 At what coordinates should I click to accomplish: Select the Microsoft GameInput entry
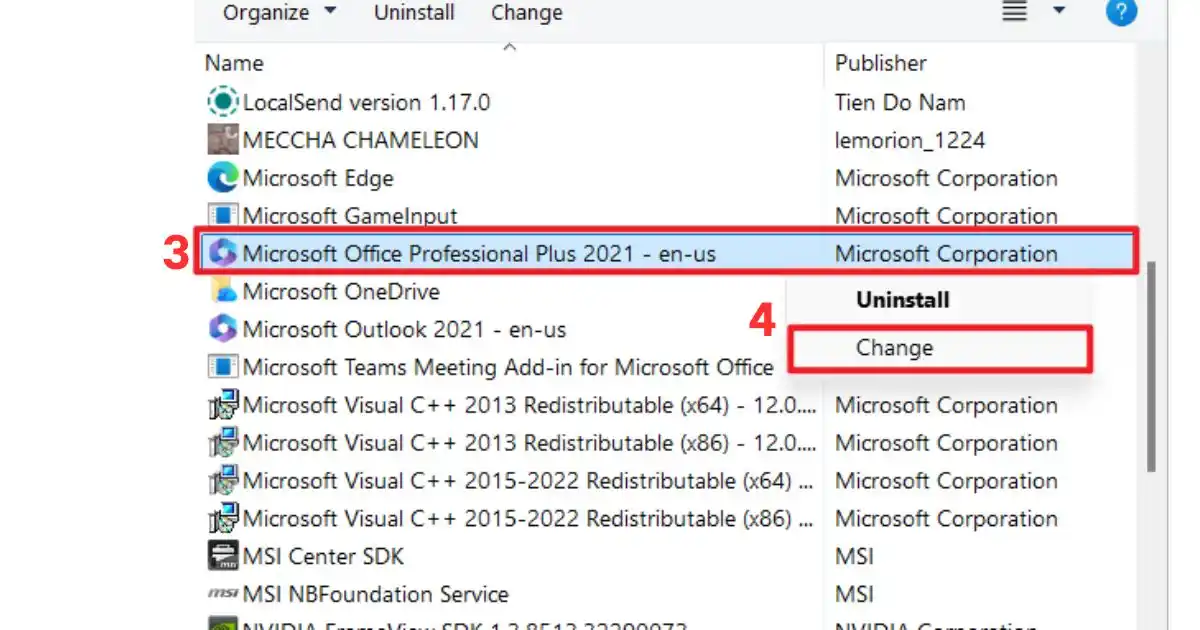coord(350,216)
